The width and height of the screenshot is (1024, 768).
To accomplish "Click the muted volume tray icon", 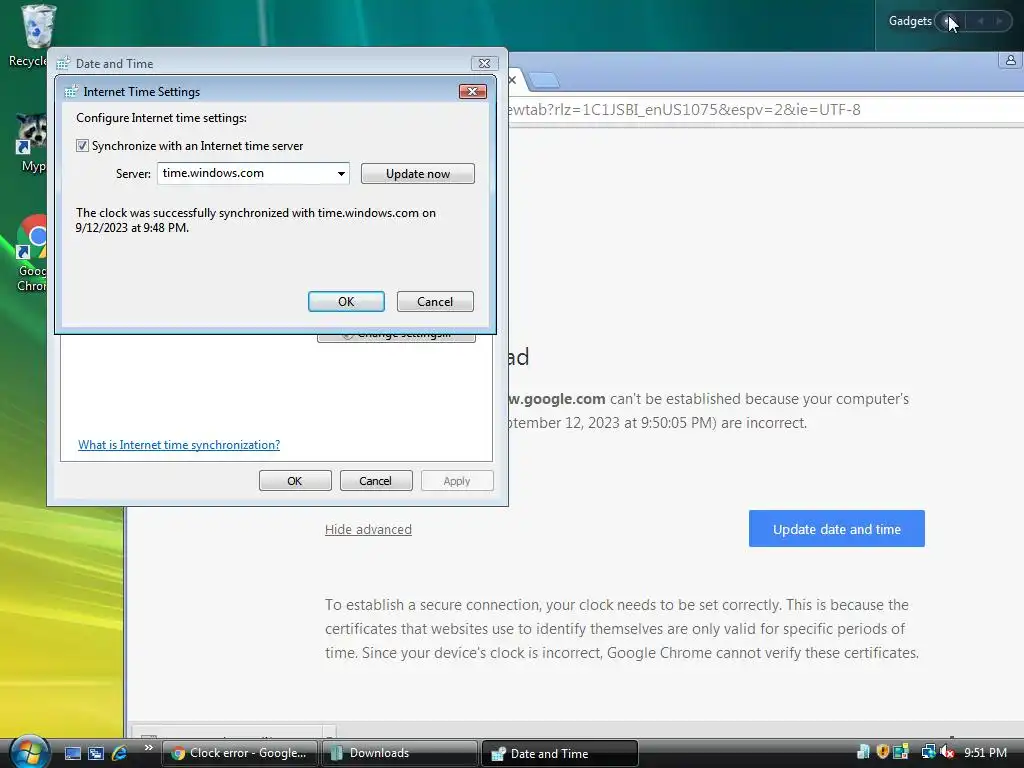I will (x=946, y=752).
